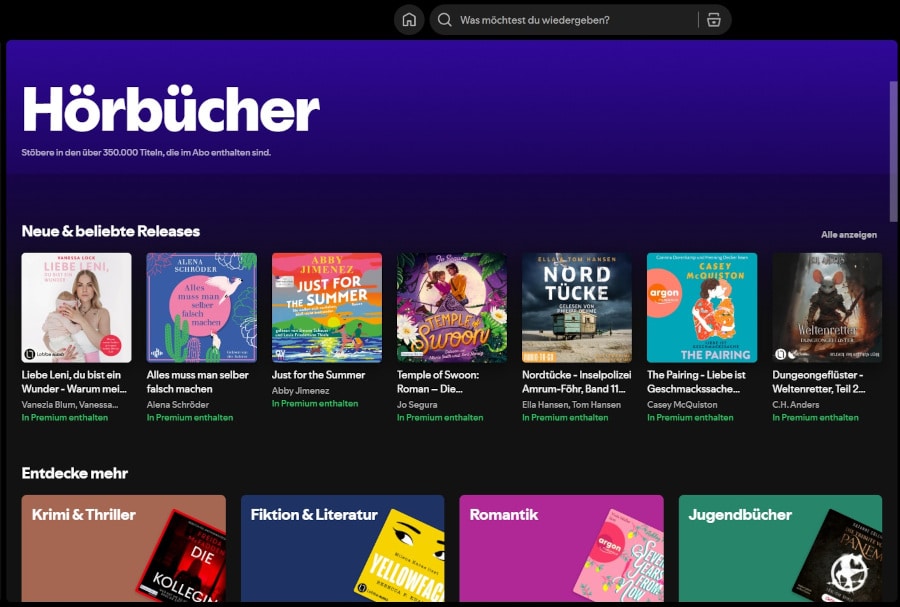Viewport: 900px width, 607px height.
Task: Click author text 'C.H. Anders'
Action: 796,404
